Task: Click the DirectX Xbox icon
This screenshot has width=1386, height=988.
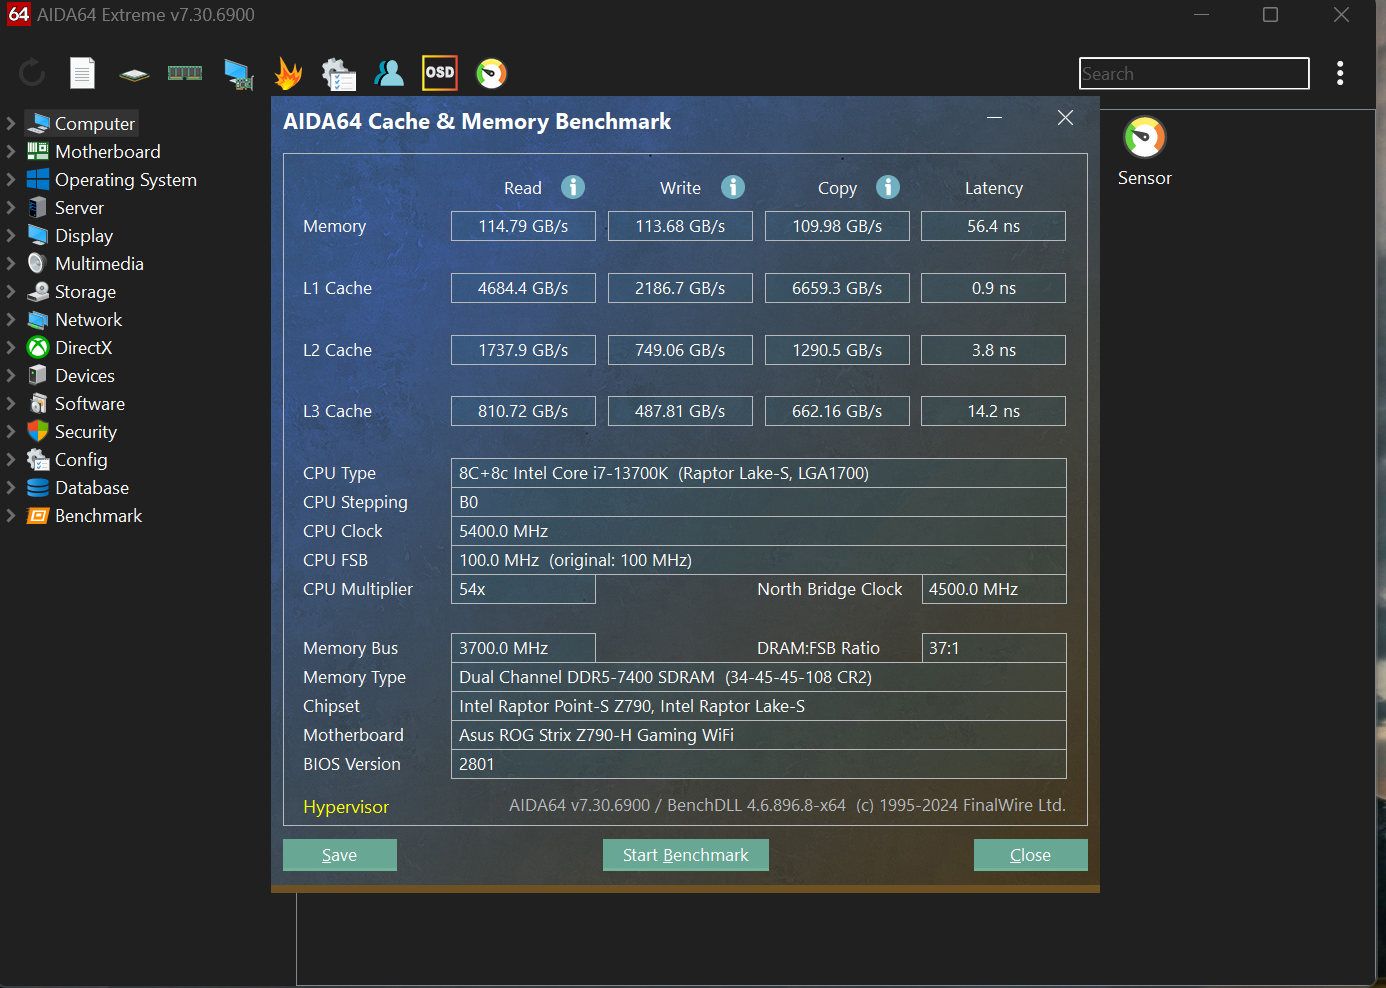Action: pyautogui.click(x=38, y=347)
